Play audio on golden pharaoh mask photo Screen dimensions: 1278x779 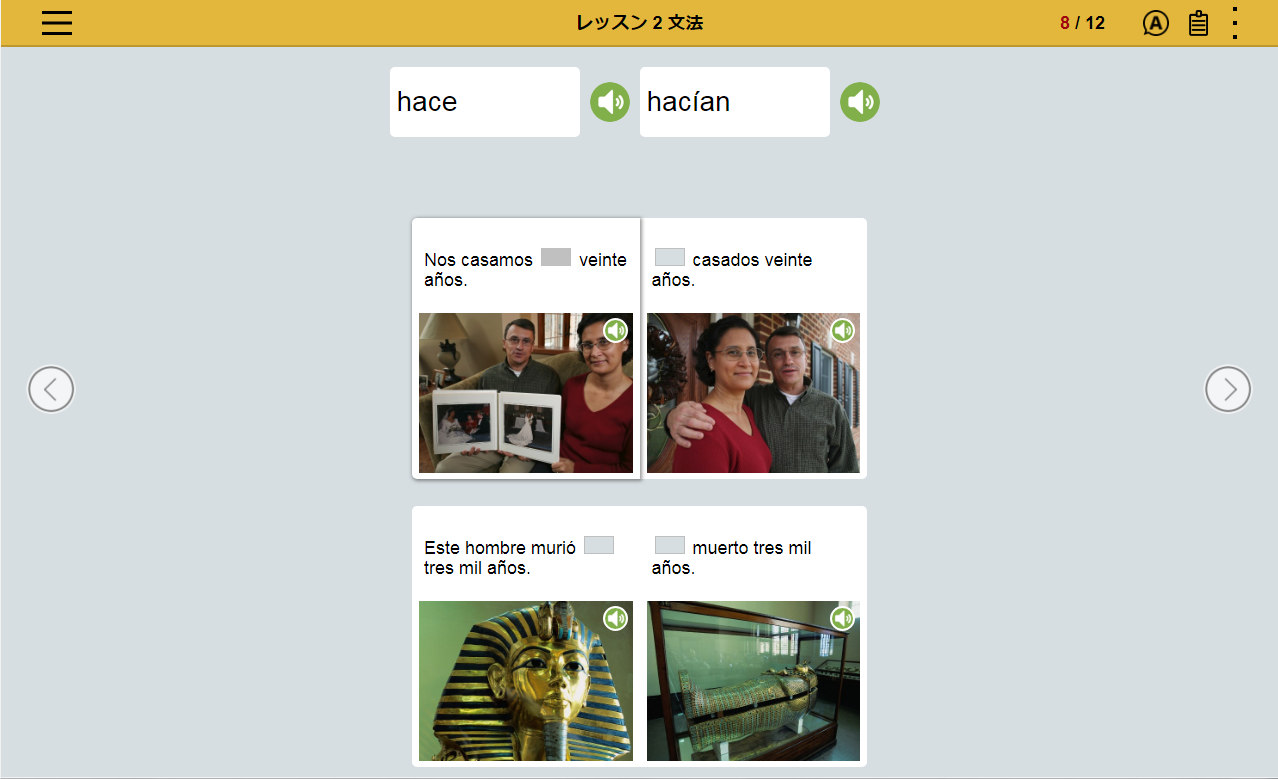click(x=615, y=619)
